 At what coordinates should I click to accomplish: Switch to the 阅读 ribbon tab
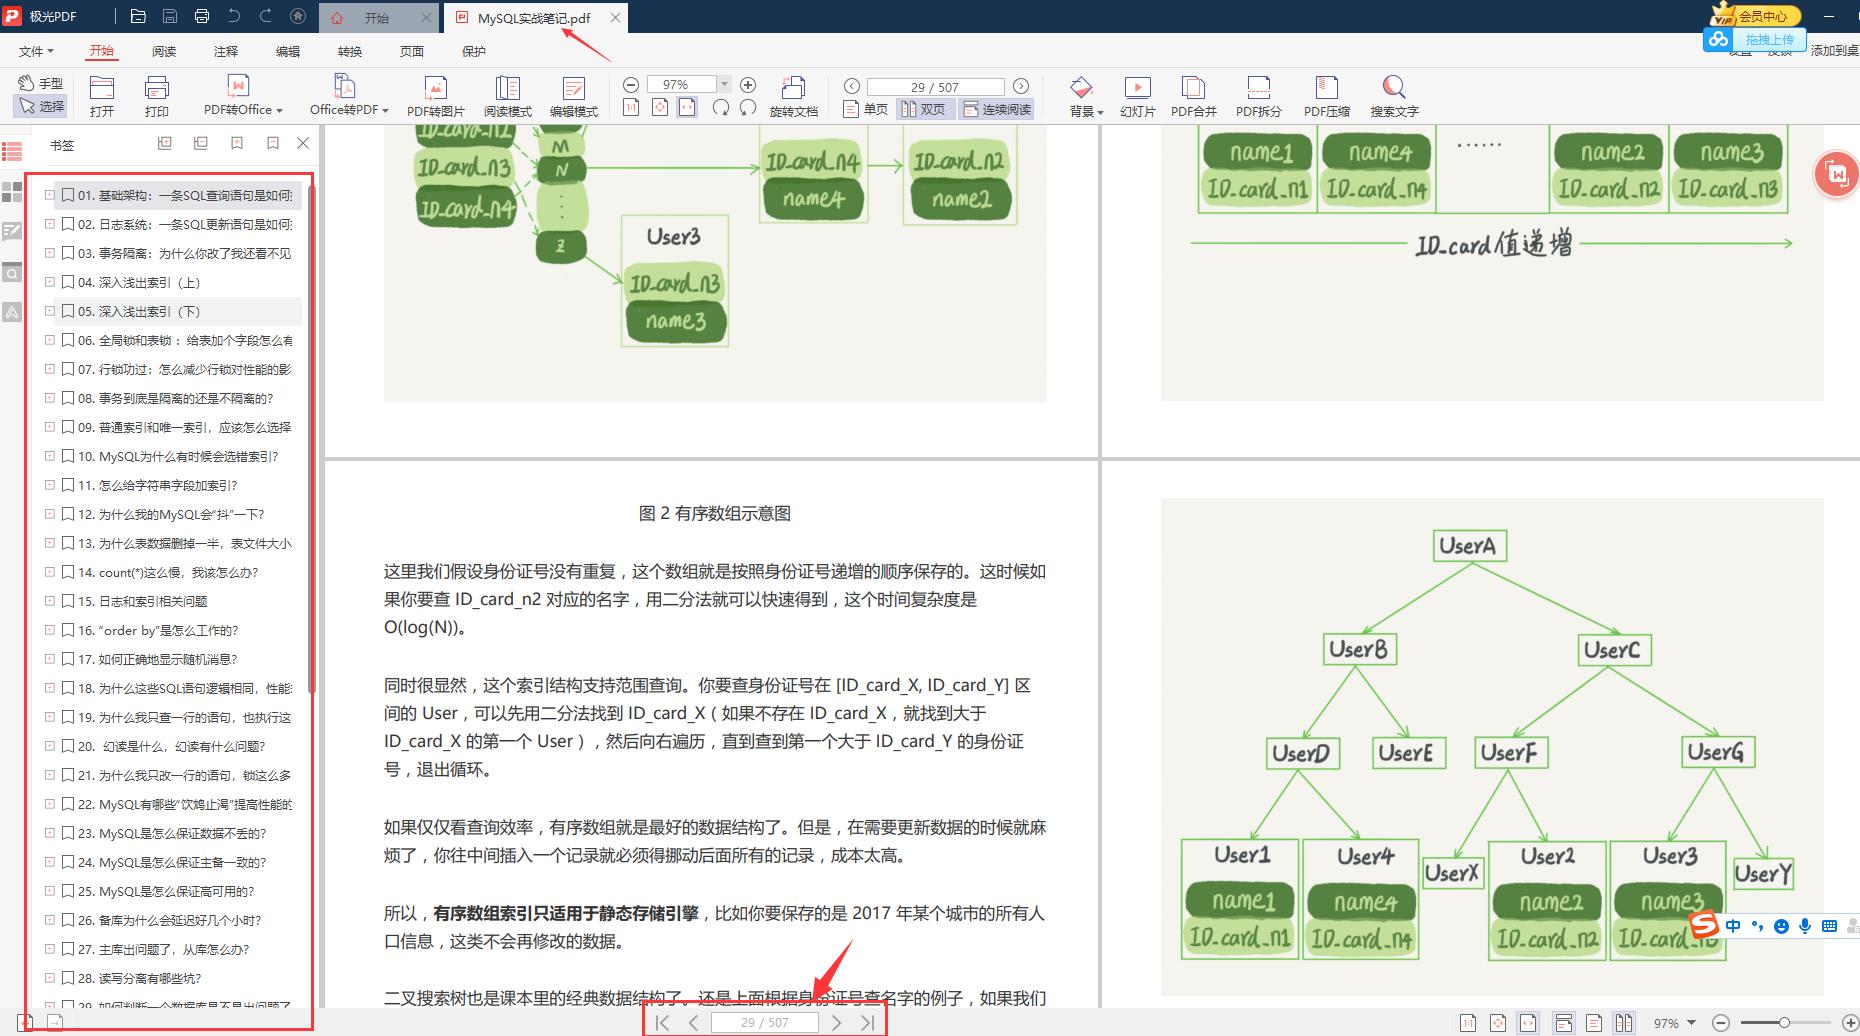[164, 51]
